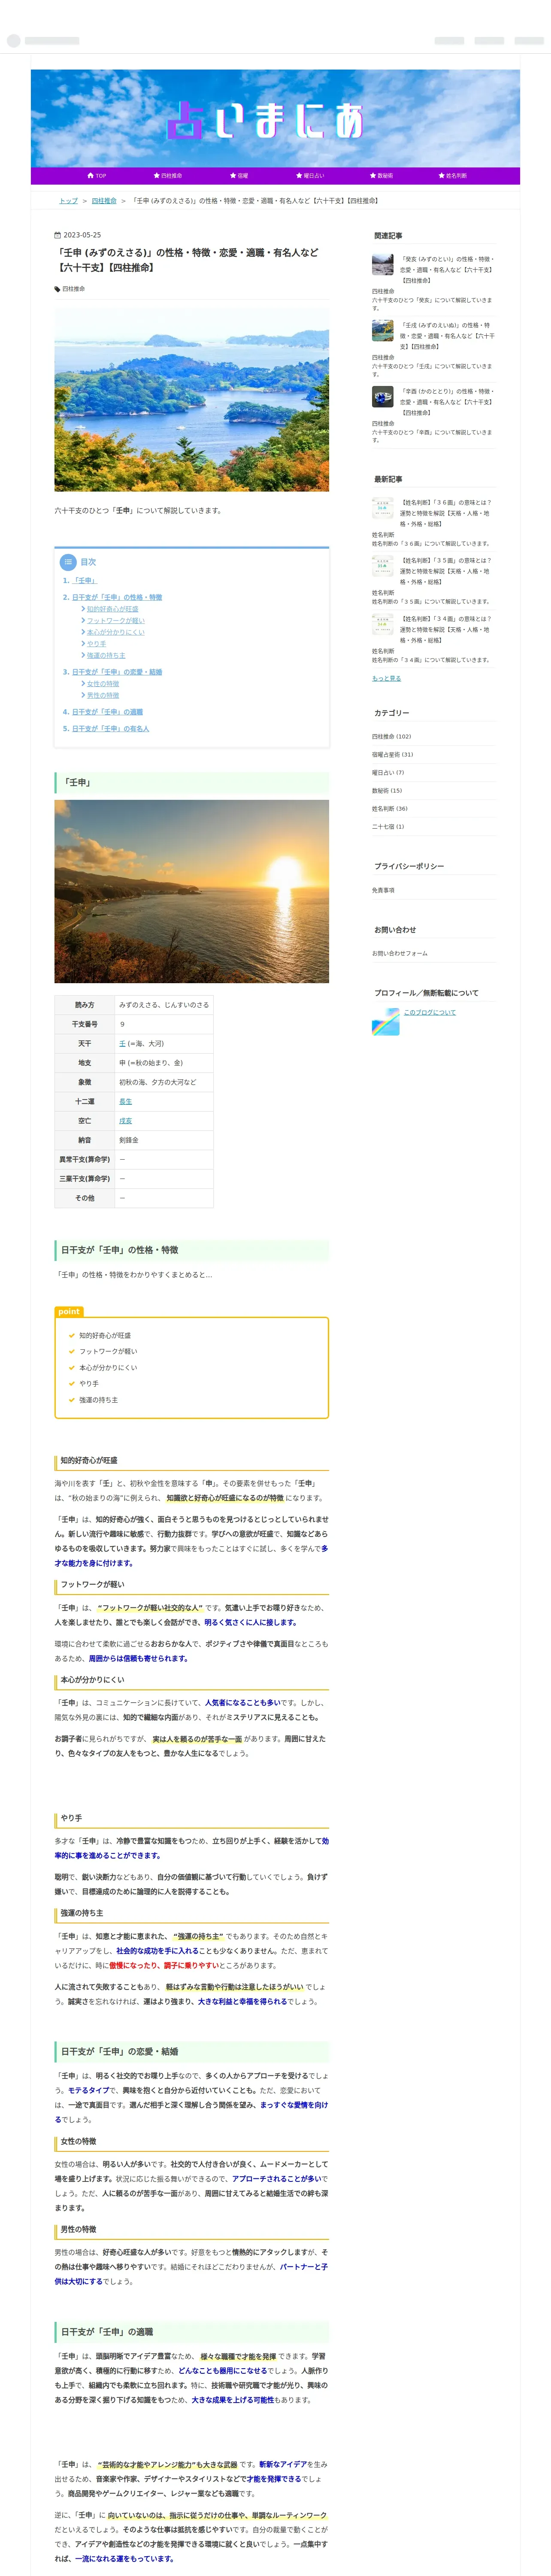The height and width of the screenshot is (2576, 551).
Task: Click the calendar icon beside 2023-05-25
Action: pyautogui.click(x=57, y=235)
